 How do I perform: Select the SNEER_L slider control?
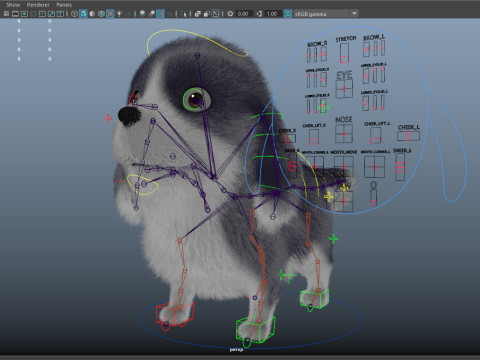click(400, 167)
